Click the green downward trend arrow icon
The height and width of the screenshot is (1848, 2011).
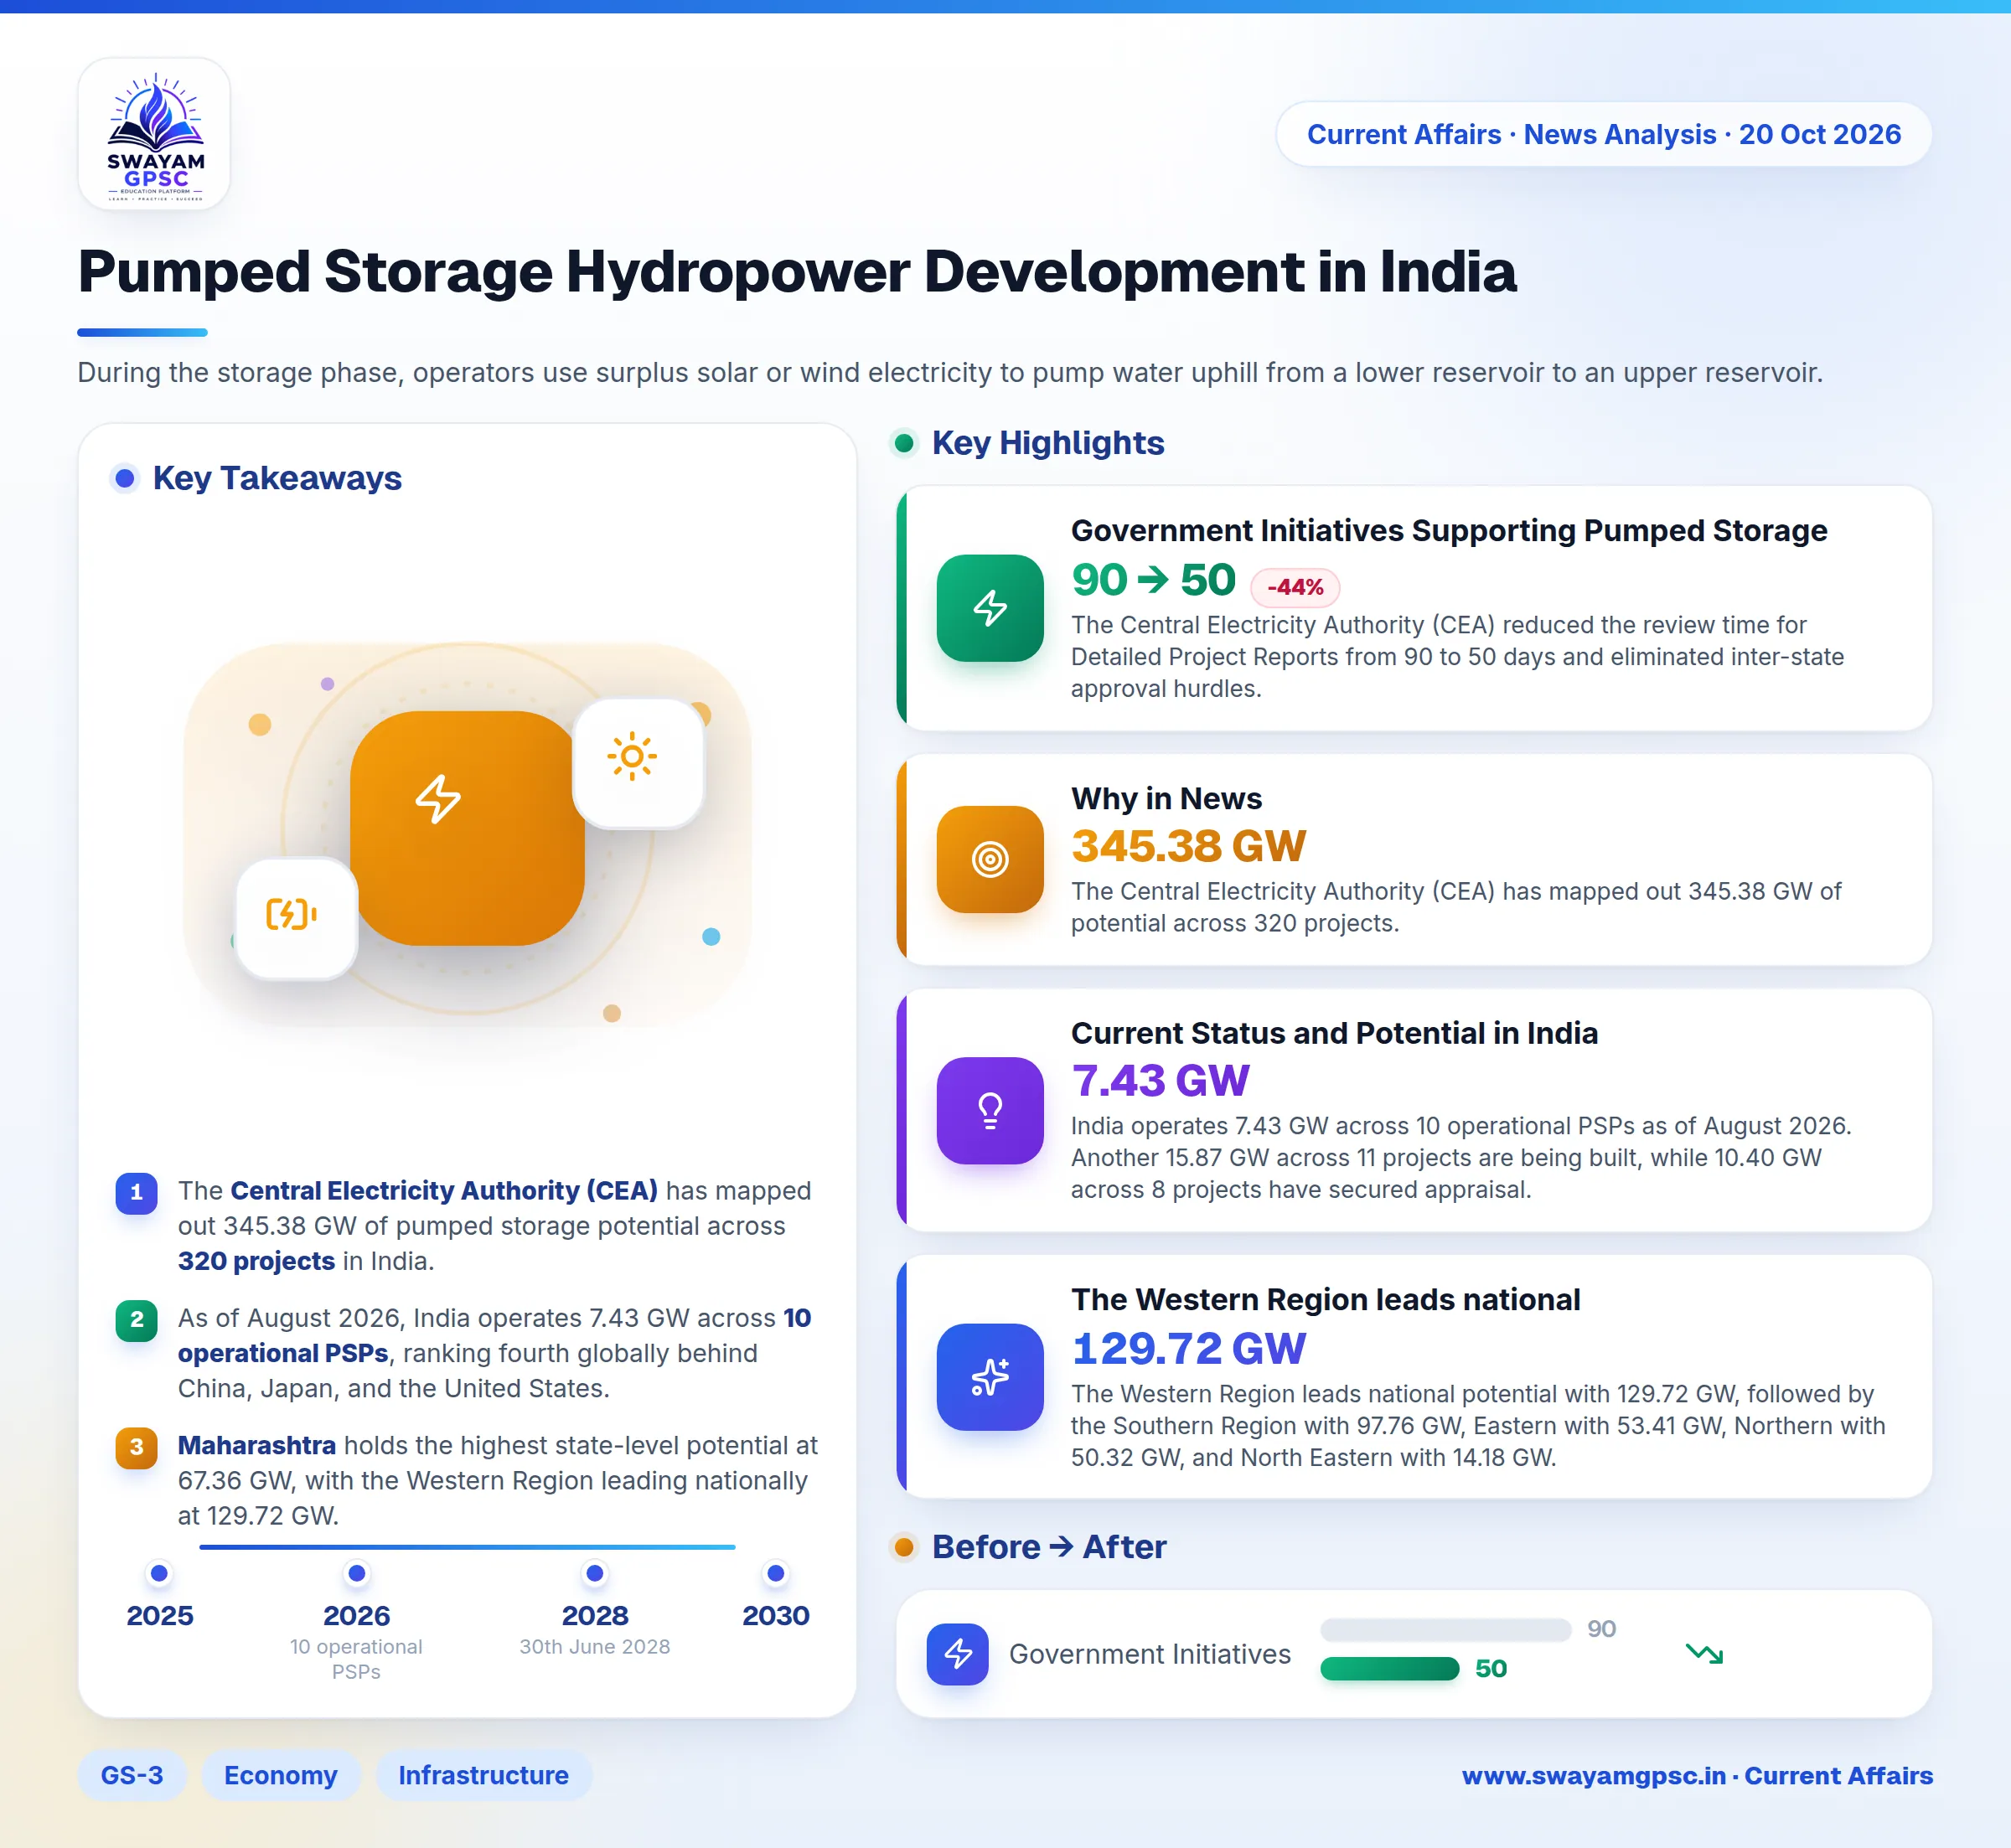point(1704,1654)
